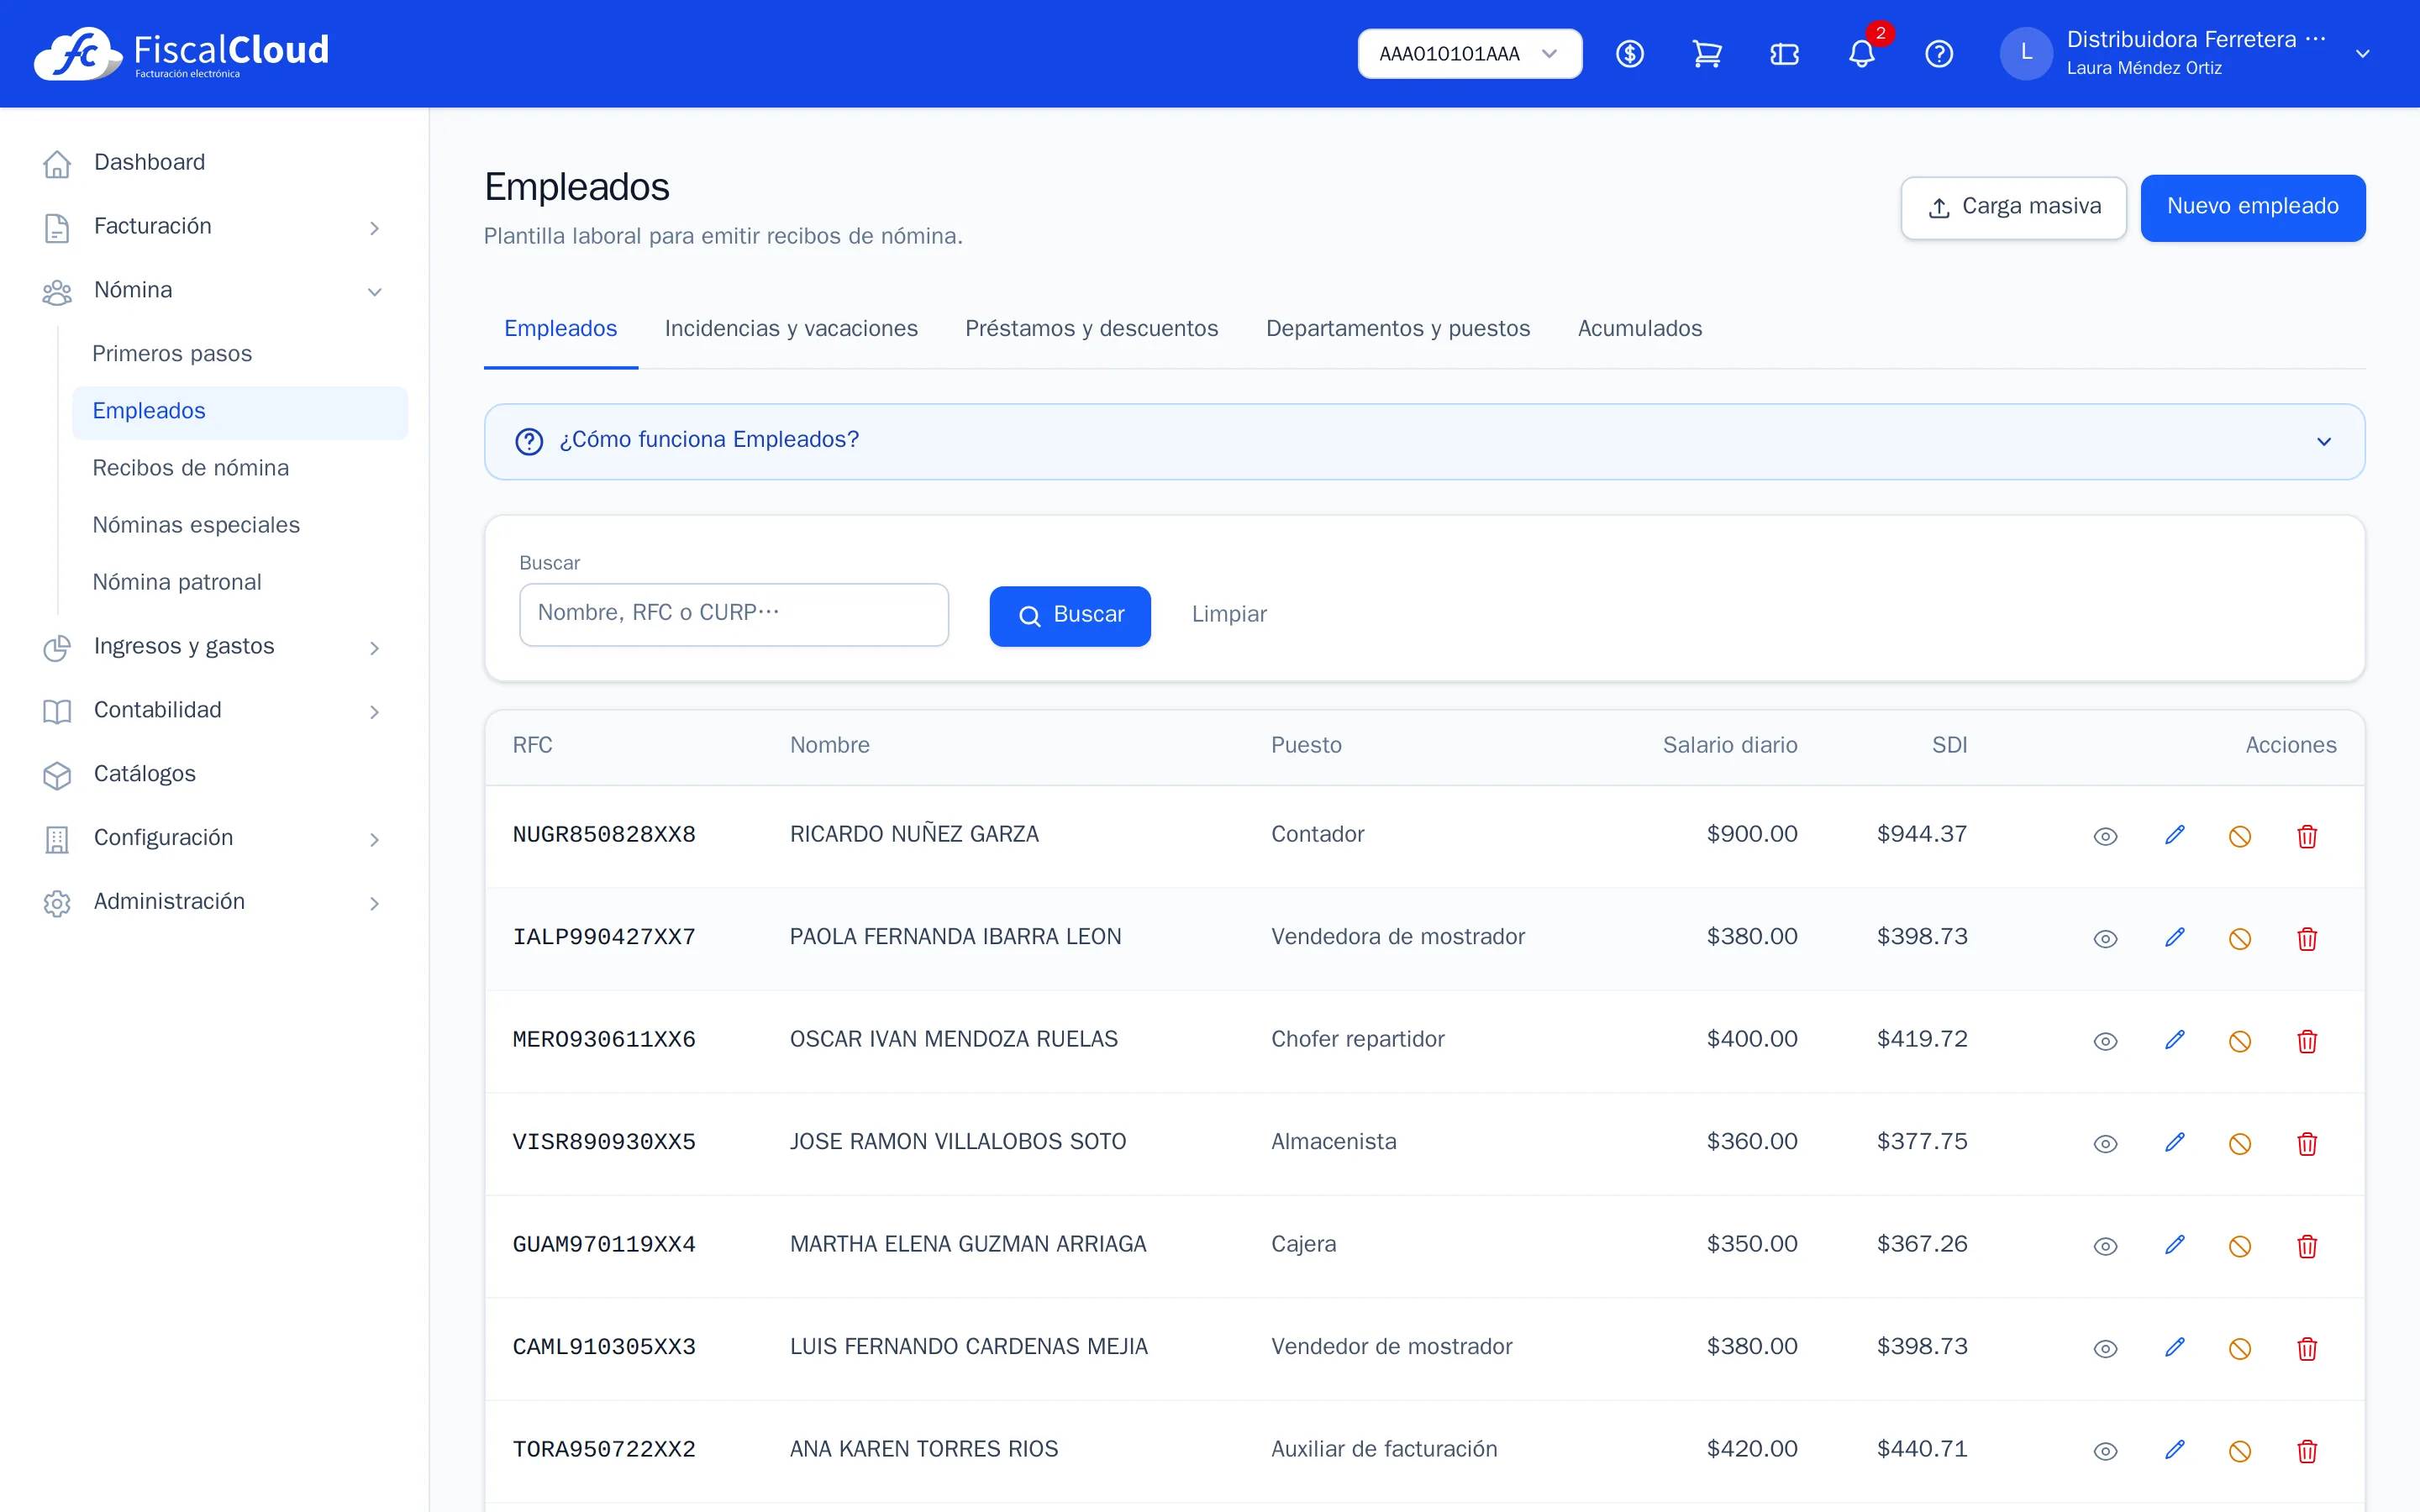View details eye icon for RICARDO NUÑEZ GARZA
Viewport: 2420px width, 1512px height.
2105,836
